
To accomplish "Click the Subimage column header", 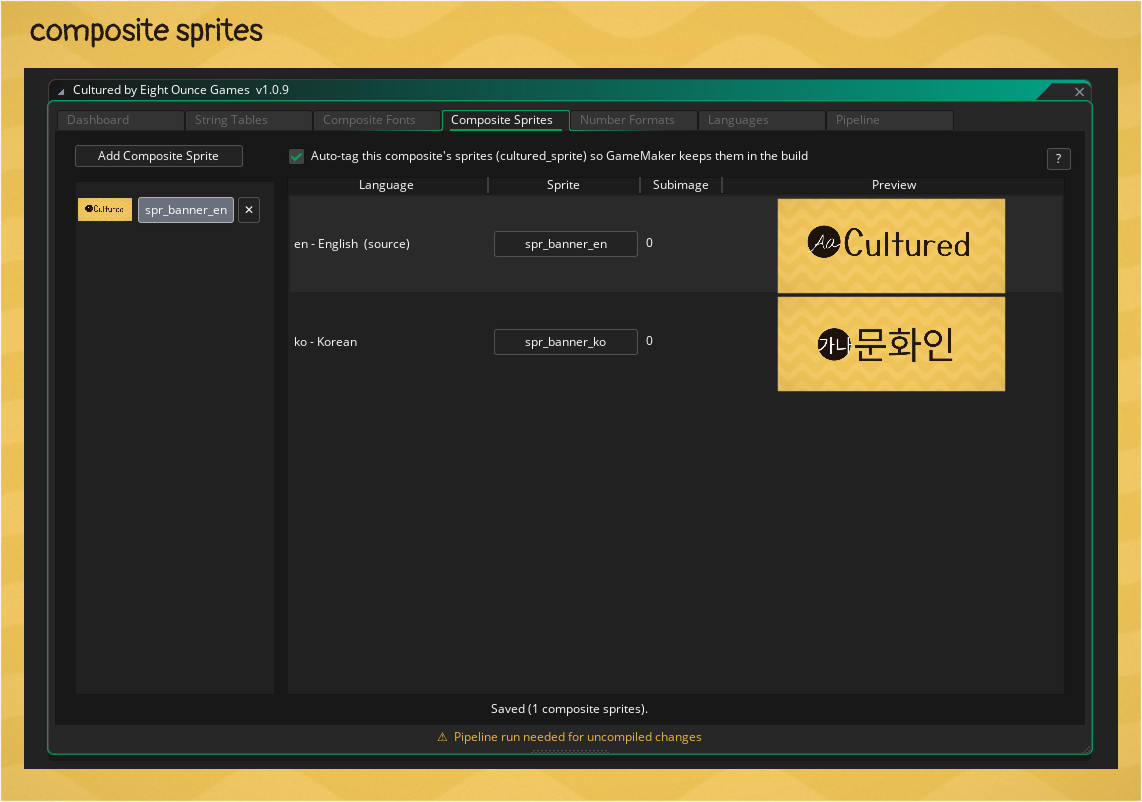I will [680, 185].
